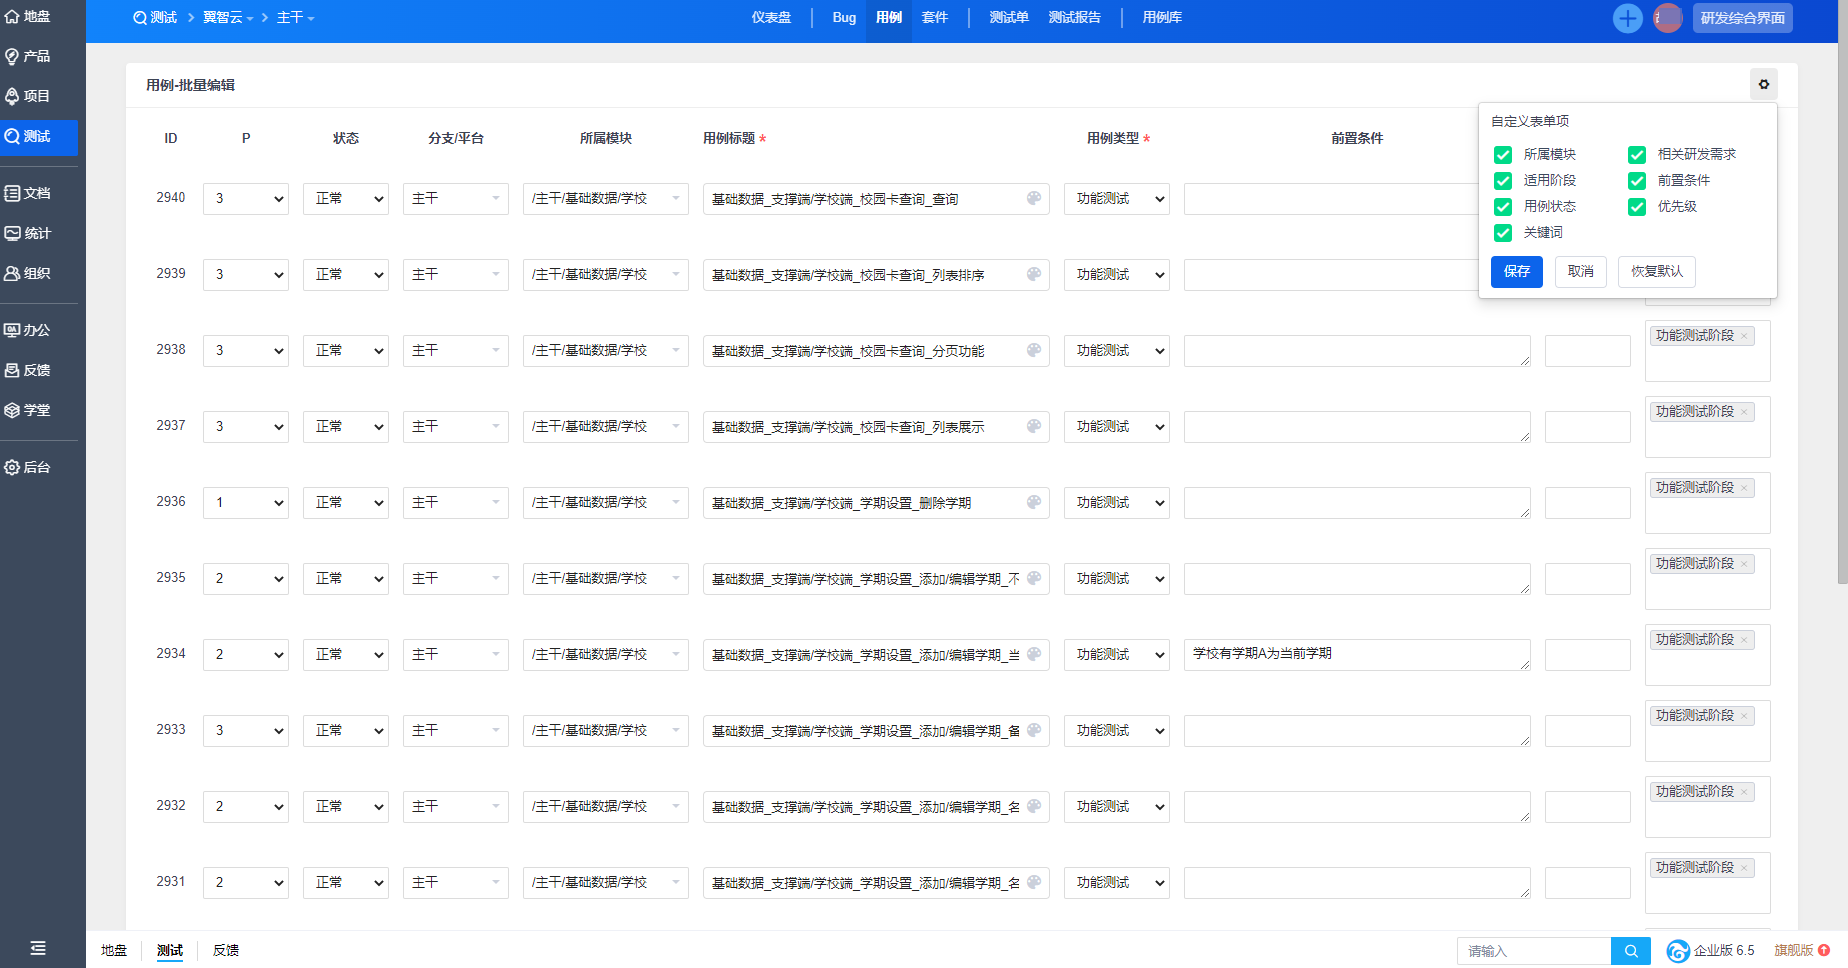Switch to the 套件 tab
1848x968 pixels.
[x=935, y=18]
